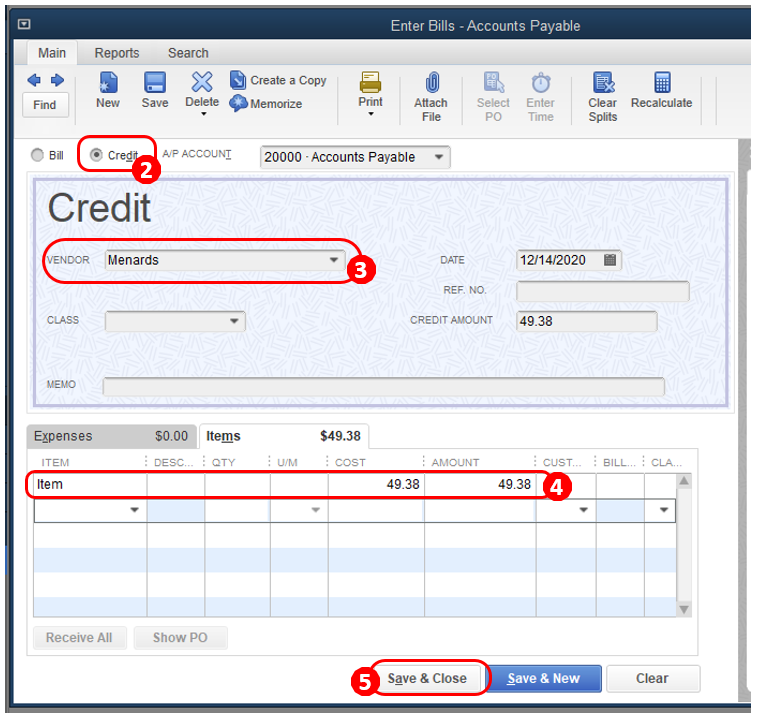Click the New bill icon
Viewport: 759px width, 719px height.
click(107, 82)
